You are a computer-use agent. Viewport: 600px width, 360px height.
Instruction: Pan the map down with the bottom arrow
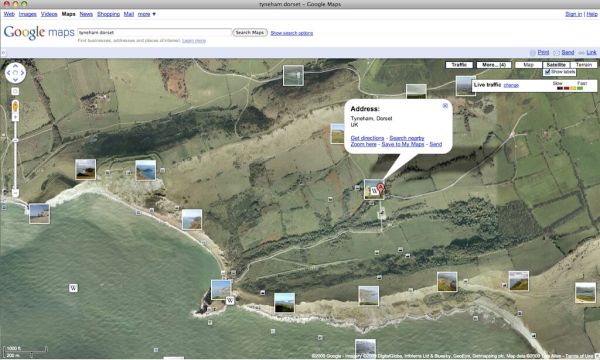[15, 80]
